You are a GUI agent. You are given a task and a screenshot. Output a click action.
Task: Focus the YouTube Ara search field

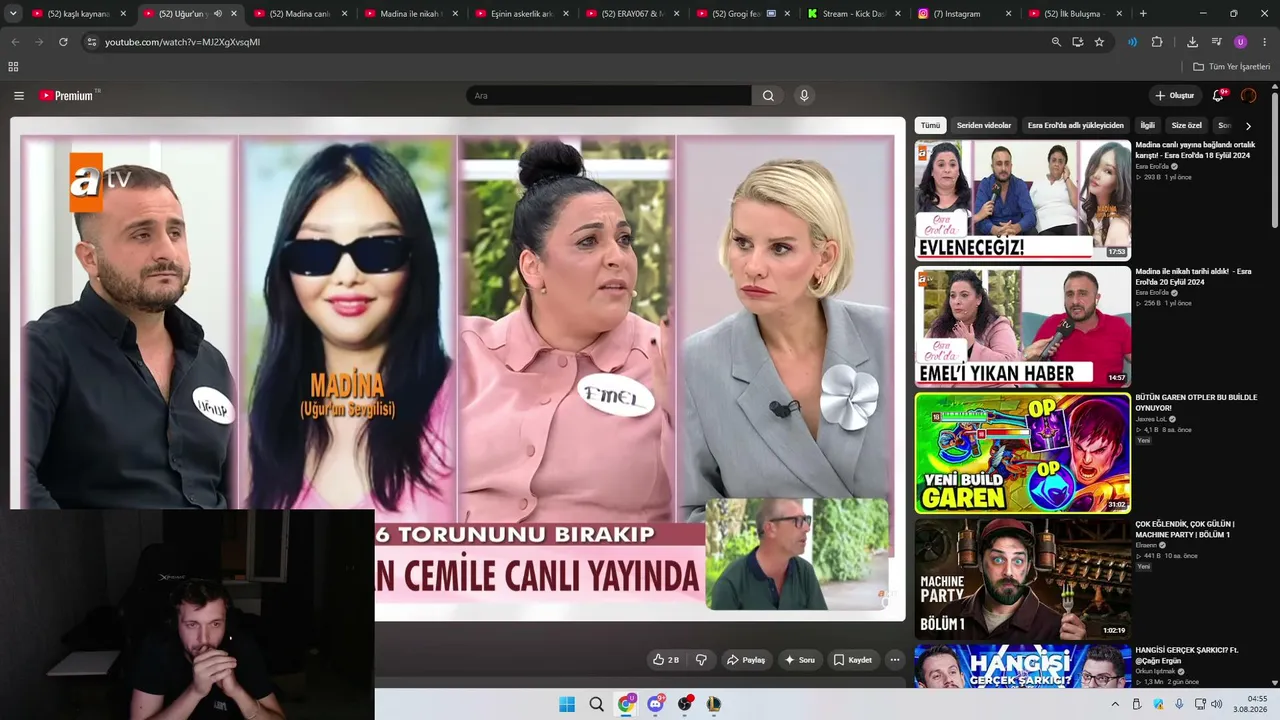(609, 96)
